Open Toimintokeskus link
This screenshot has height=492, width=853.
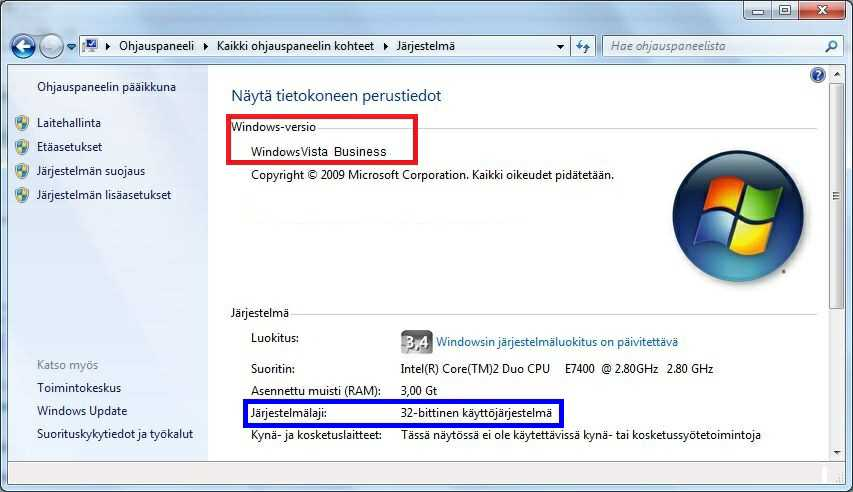coord(79,388)
